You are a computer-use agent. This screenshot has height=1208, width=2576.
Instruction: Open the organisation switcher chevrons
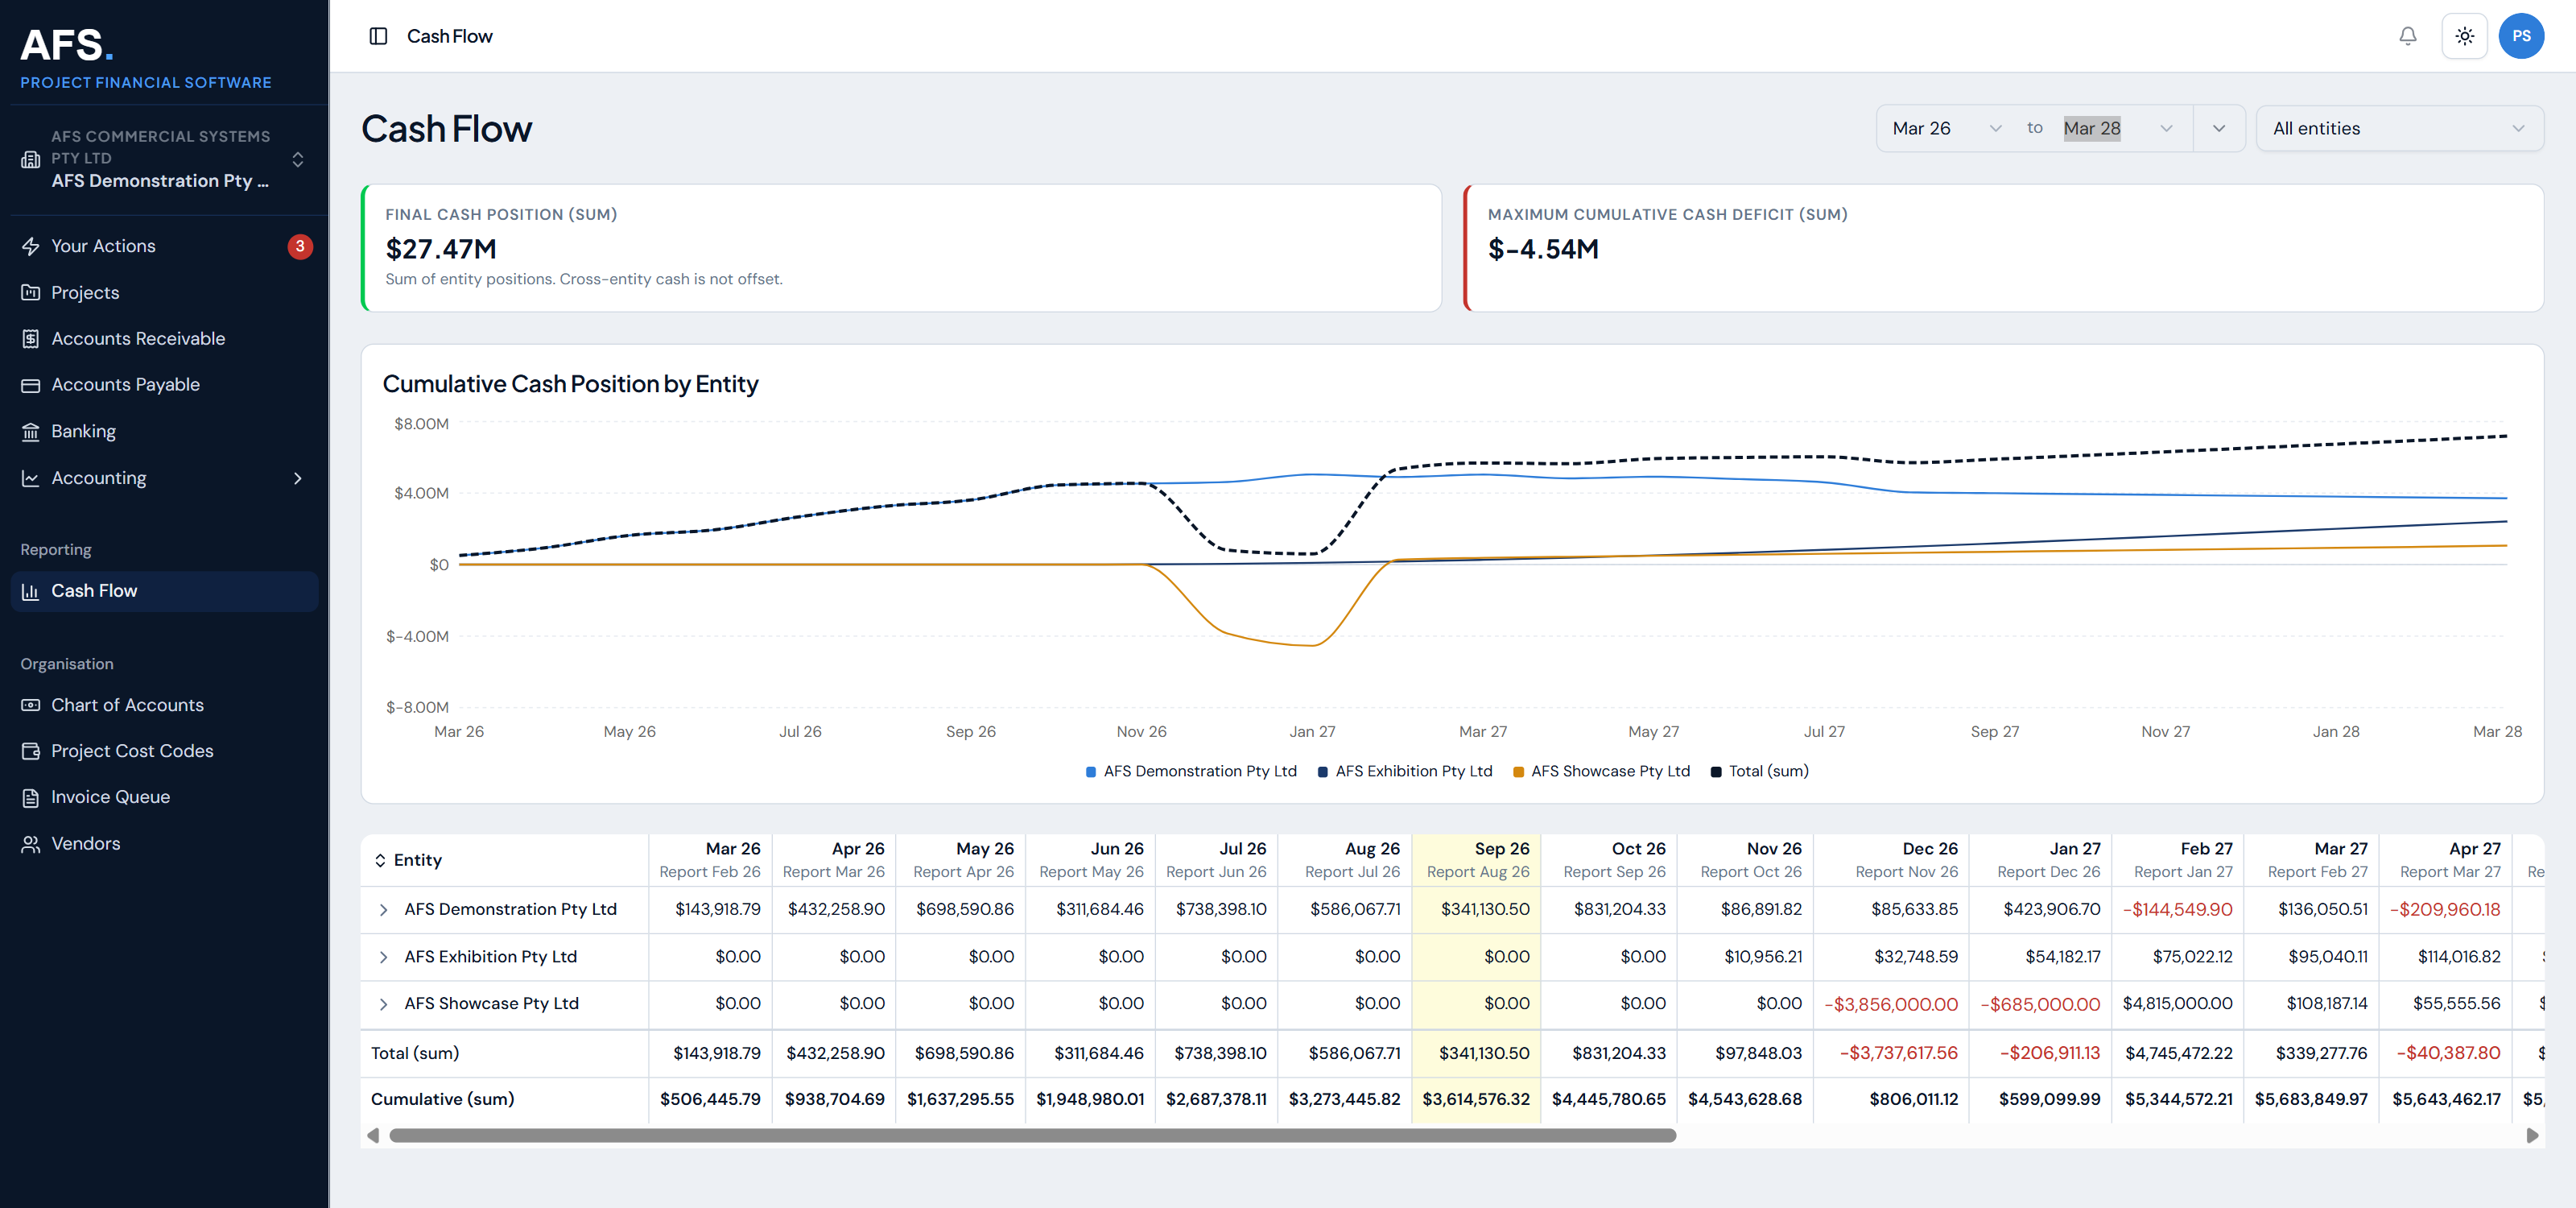[x=297, y=159]
